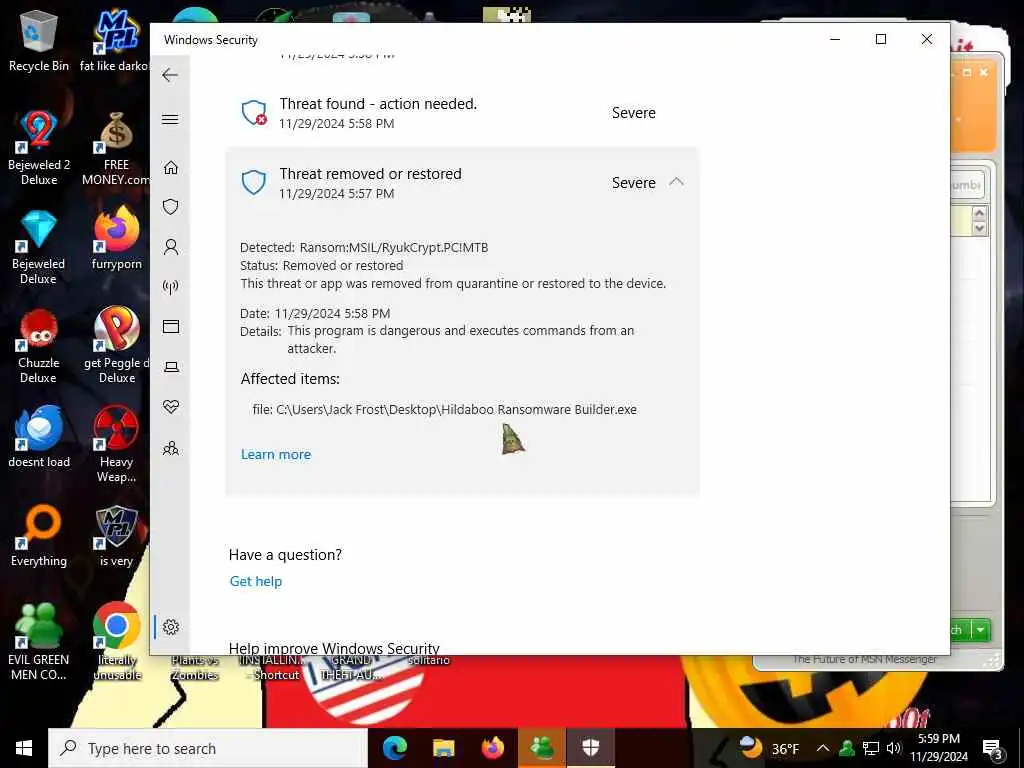Select the Bejeweled Deluxe desktop shortcut

click(39, 247)
